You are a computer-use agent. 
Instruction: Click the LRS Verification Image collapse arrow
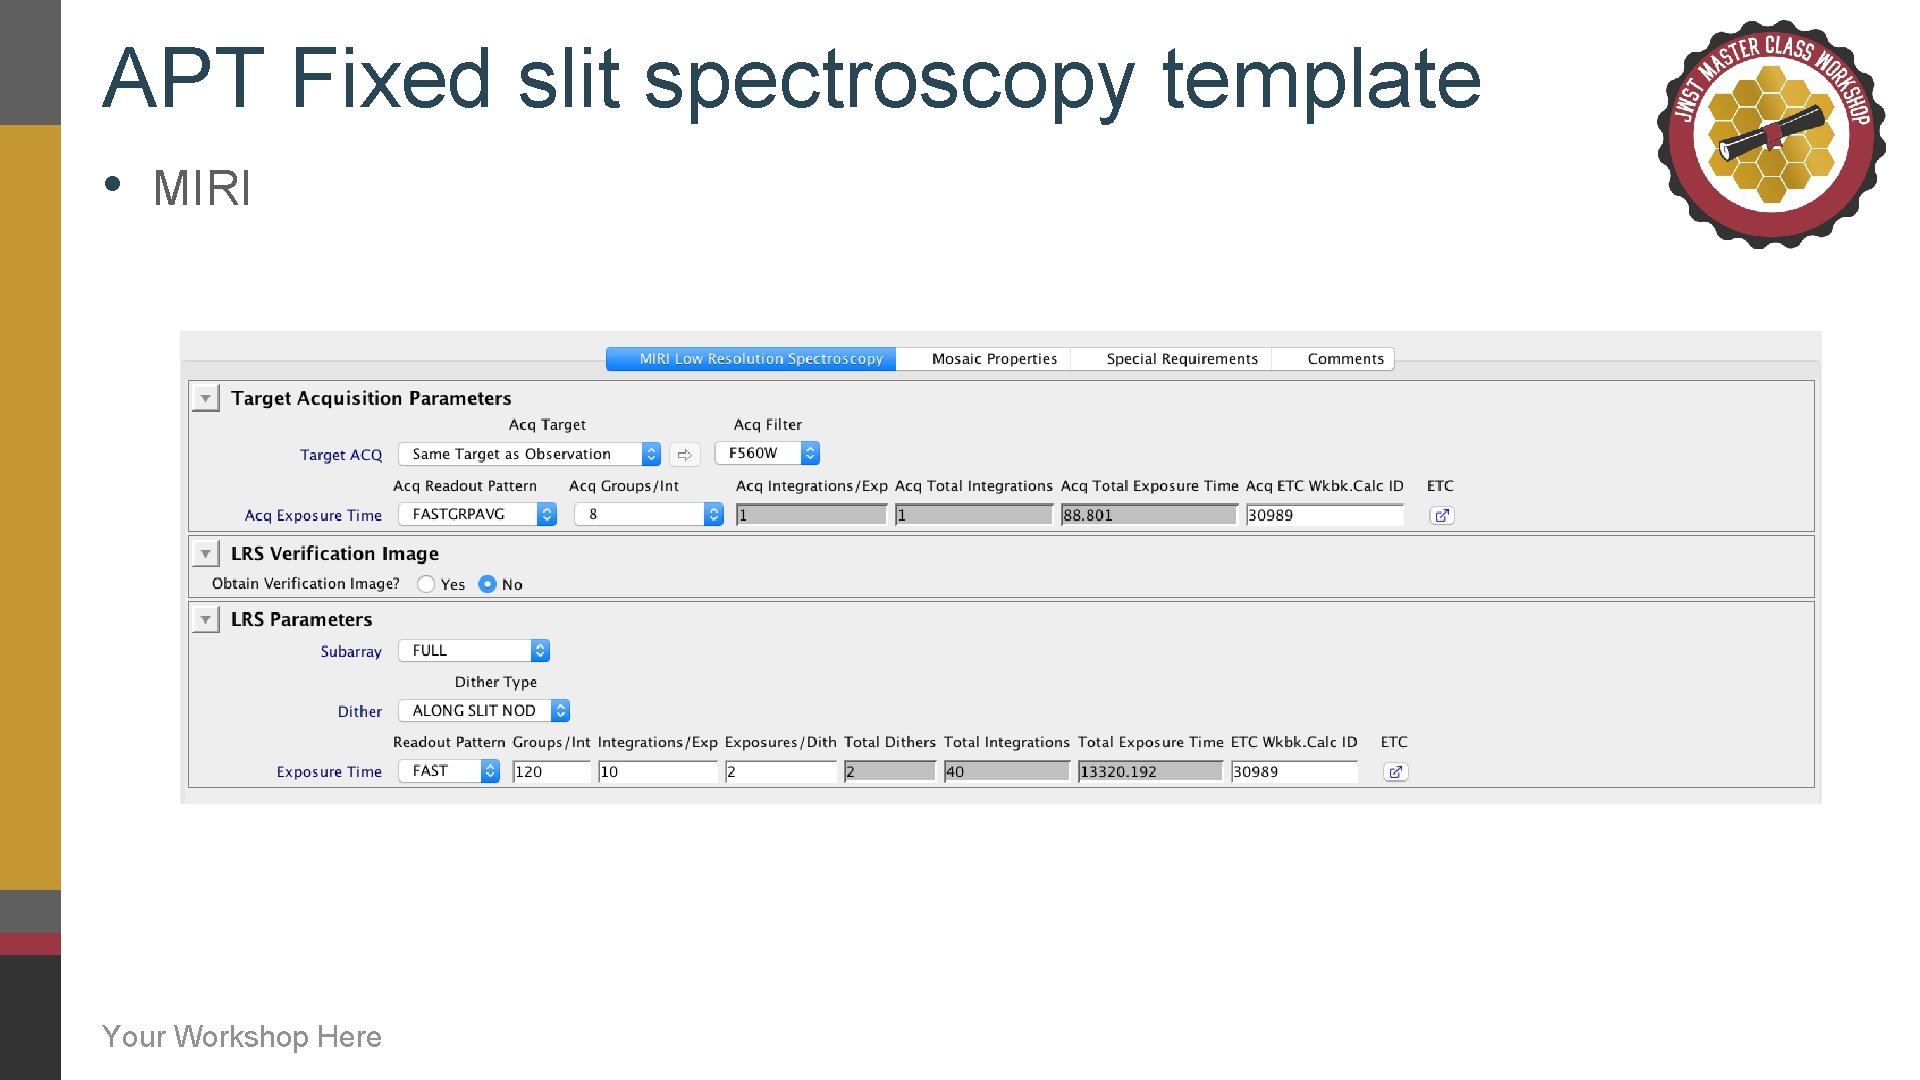(207, 553)
